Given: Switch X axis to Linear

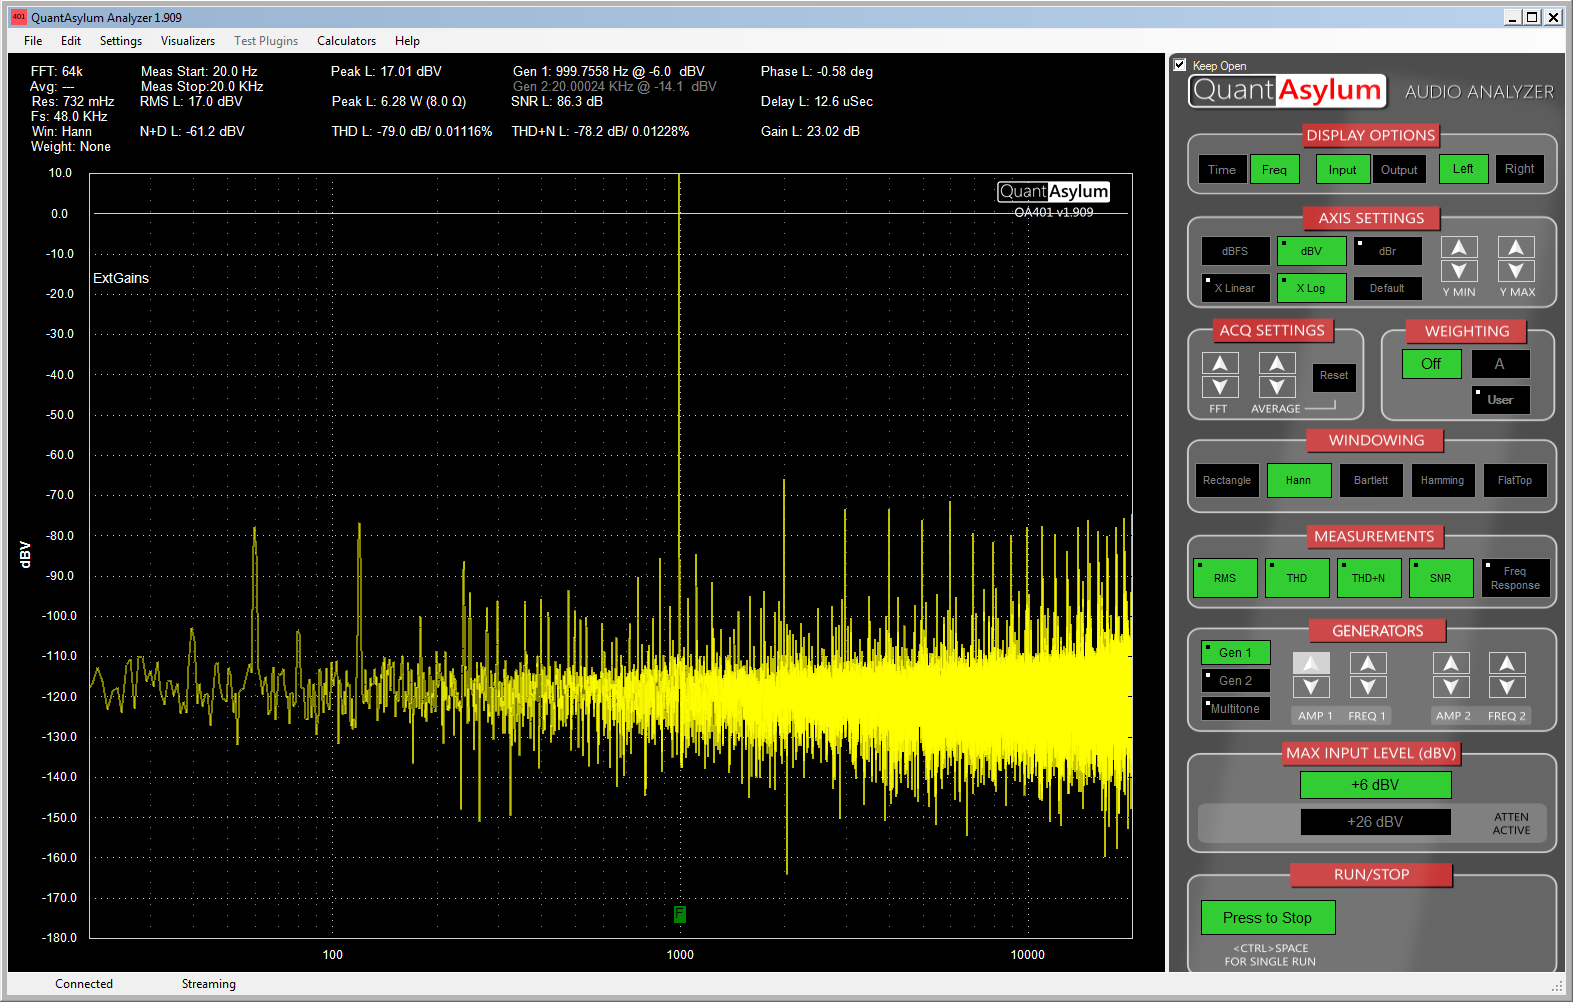Looking at the screenshot, I should click(x=1235, y=288).
